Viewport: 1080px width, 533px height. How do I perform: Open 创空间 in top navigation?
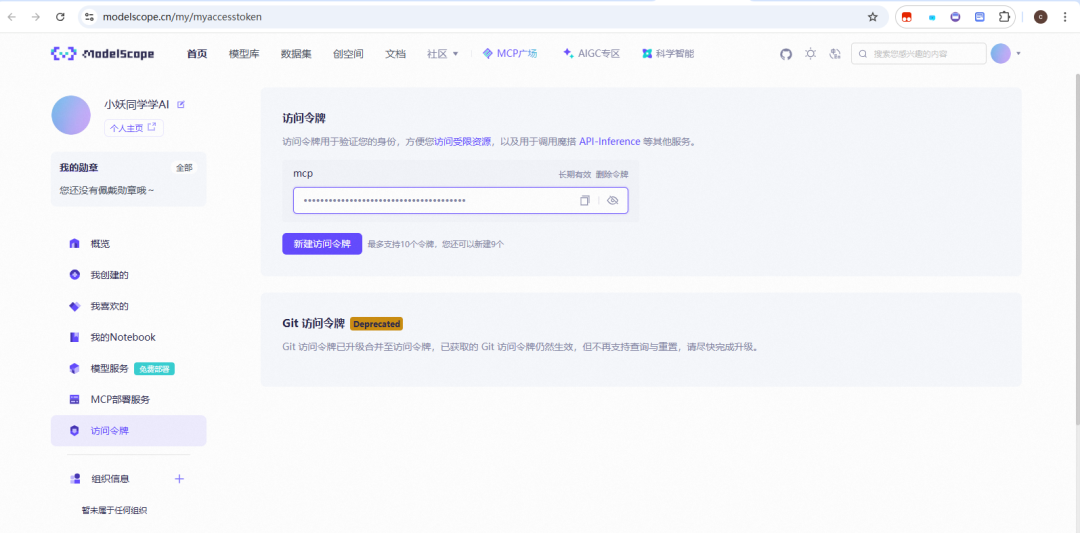click(348, 54)
